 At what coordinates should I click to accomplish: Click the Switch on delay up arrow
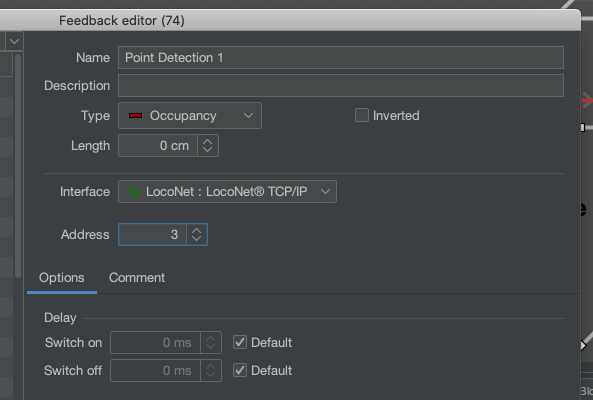(211, 339)
